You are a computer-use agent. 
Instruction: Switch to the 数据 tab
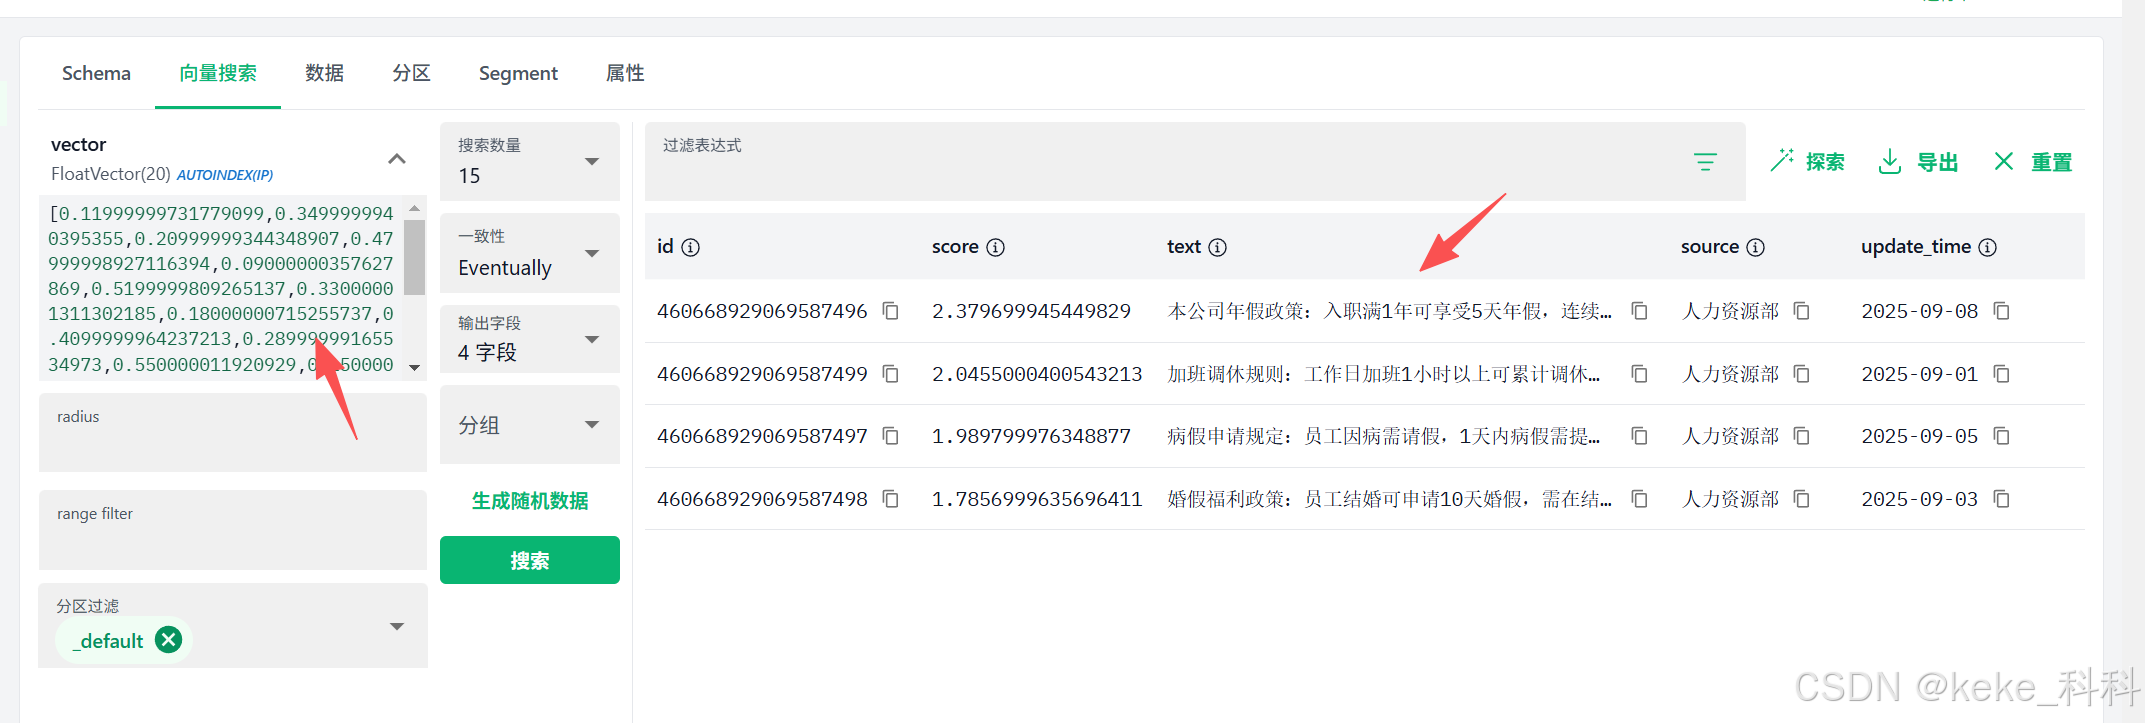325,73
